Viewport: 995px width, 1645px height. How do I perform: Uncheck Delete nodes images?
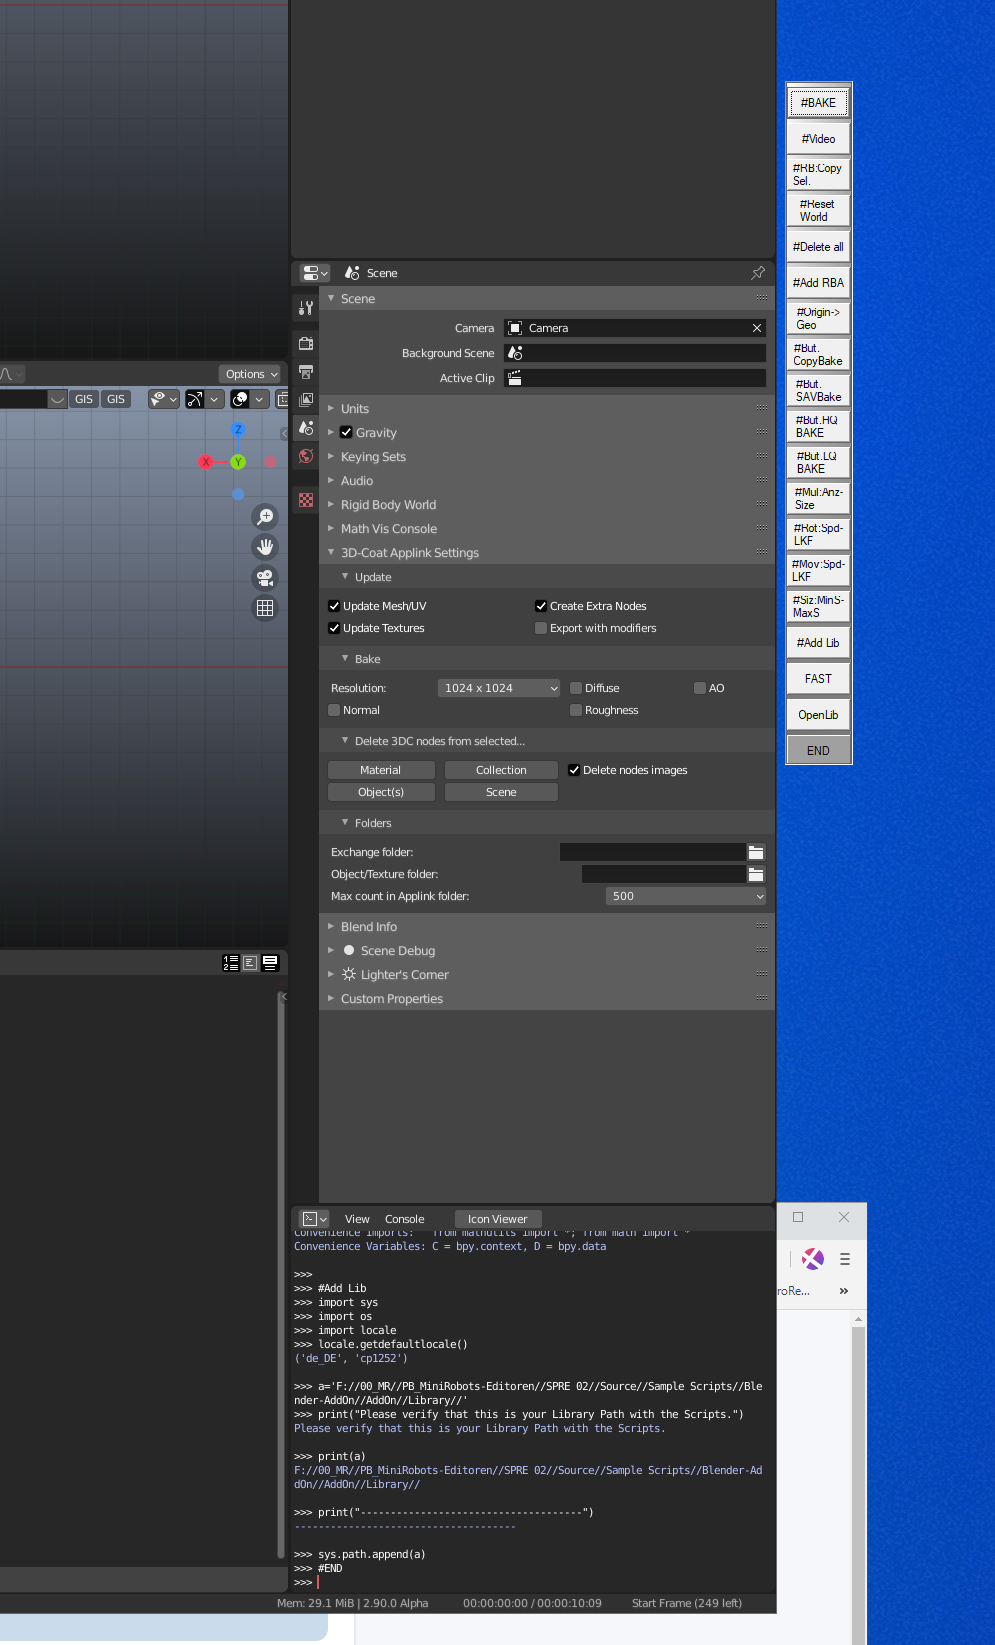574,770
